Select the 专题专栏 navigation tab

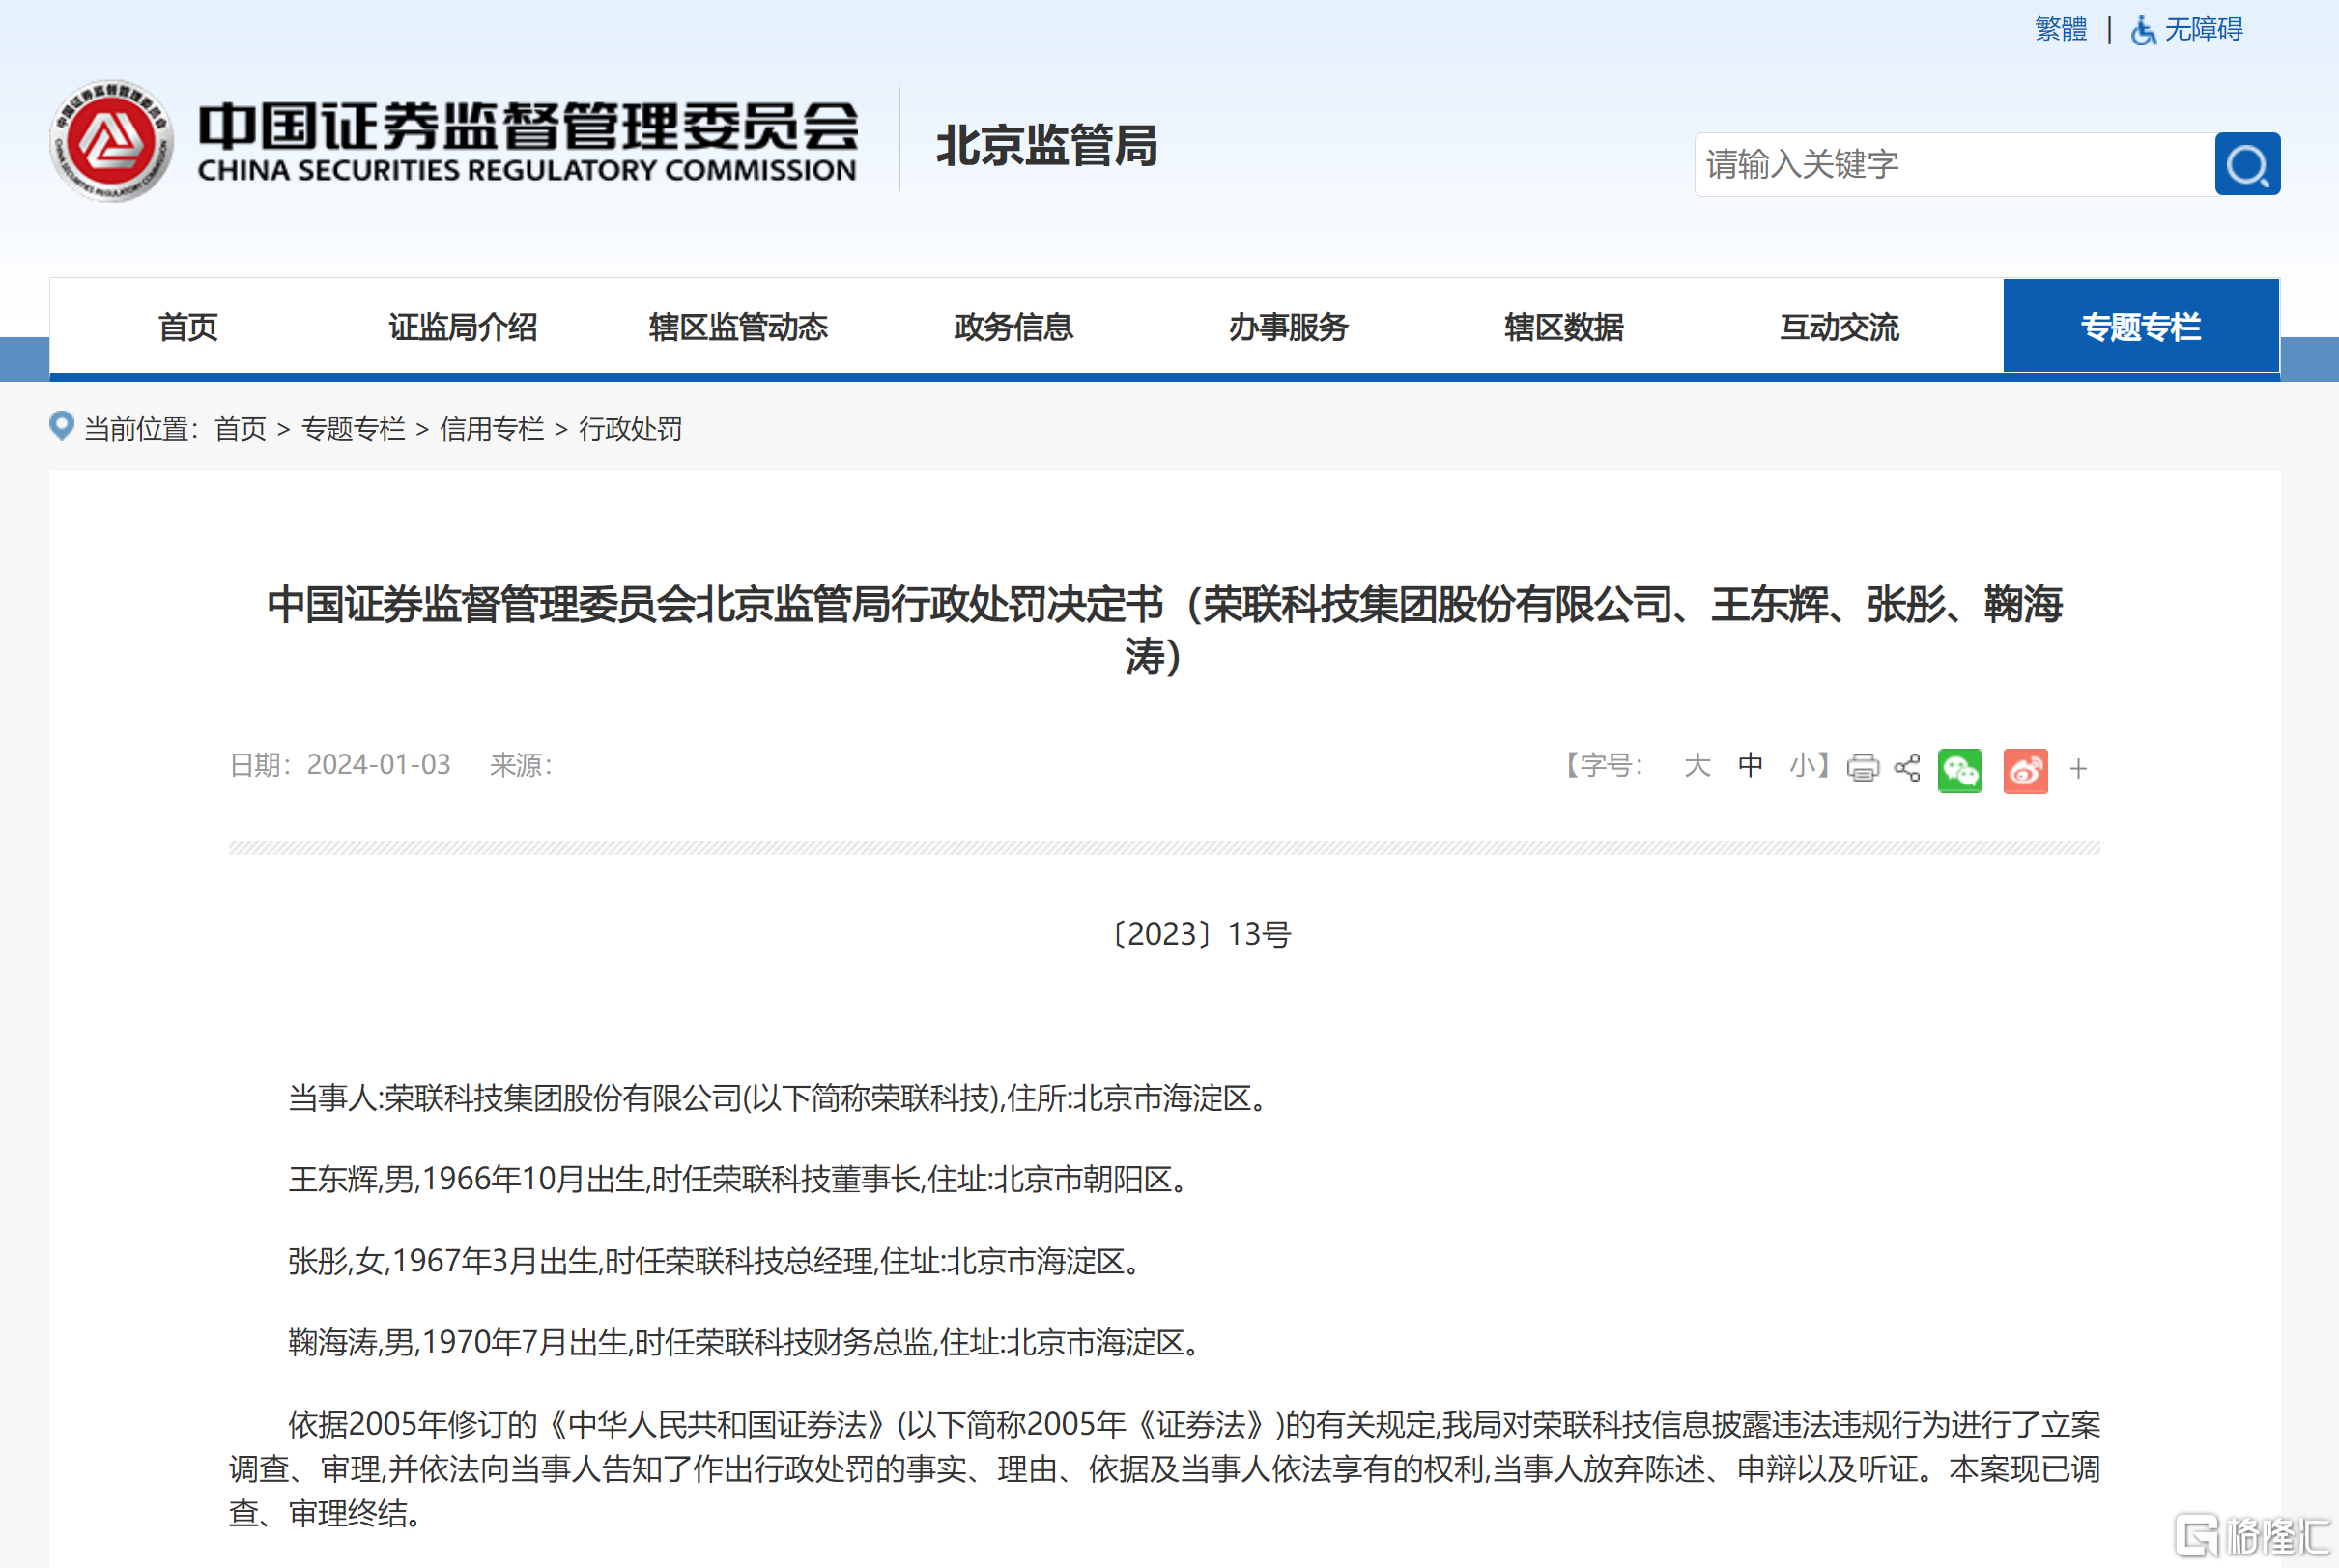coord(2140,327)
